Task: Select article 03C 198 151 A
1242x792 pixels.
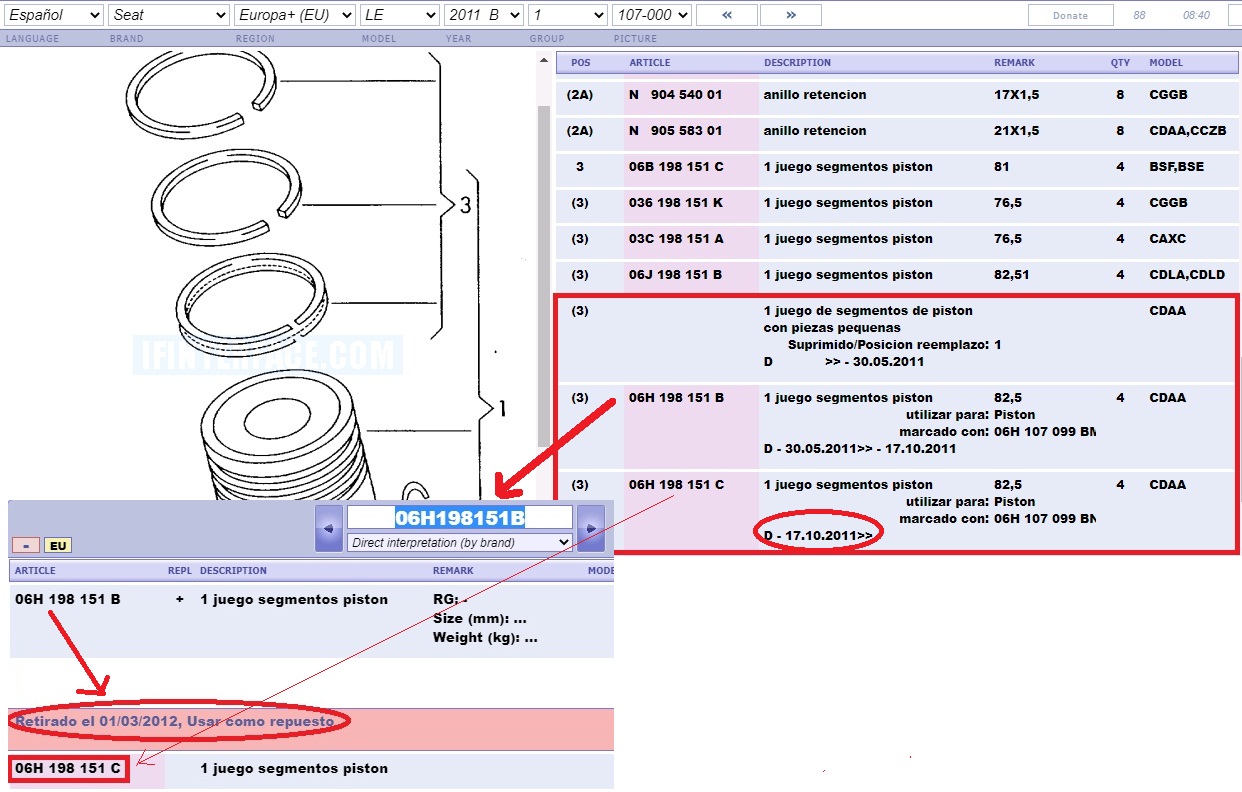Action: point(676,239)
